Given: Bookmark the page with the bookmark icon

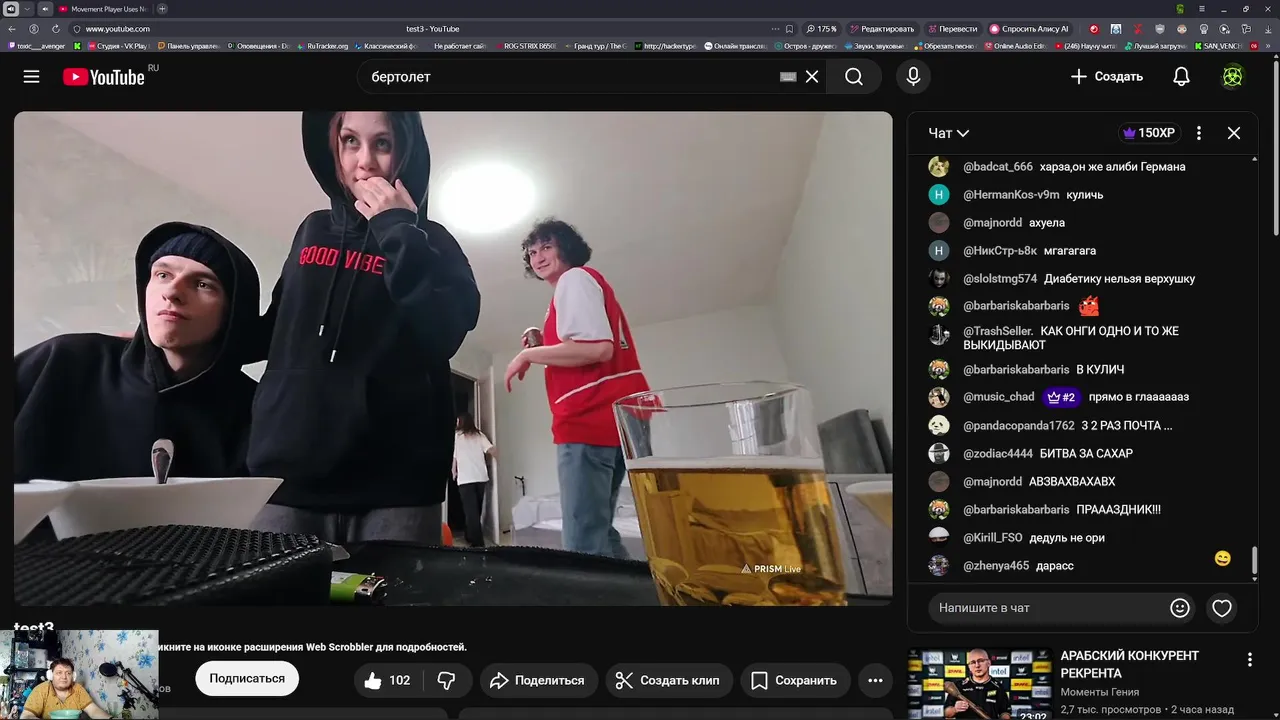Looking at the screenshot, I should point(789,29).
